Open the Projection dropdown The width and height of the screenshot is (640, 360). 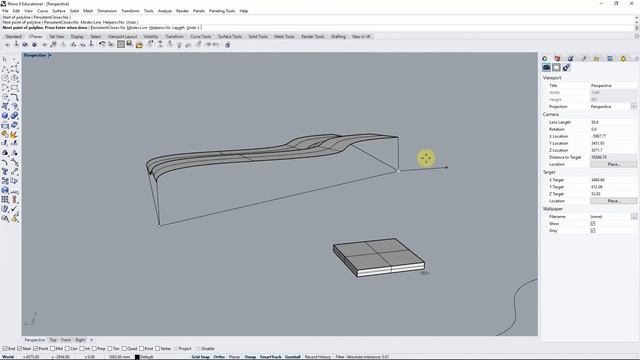tap(633, 107)
